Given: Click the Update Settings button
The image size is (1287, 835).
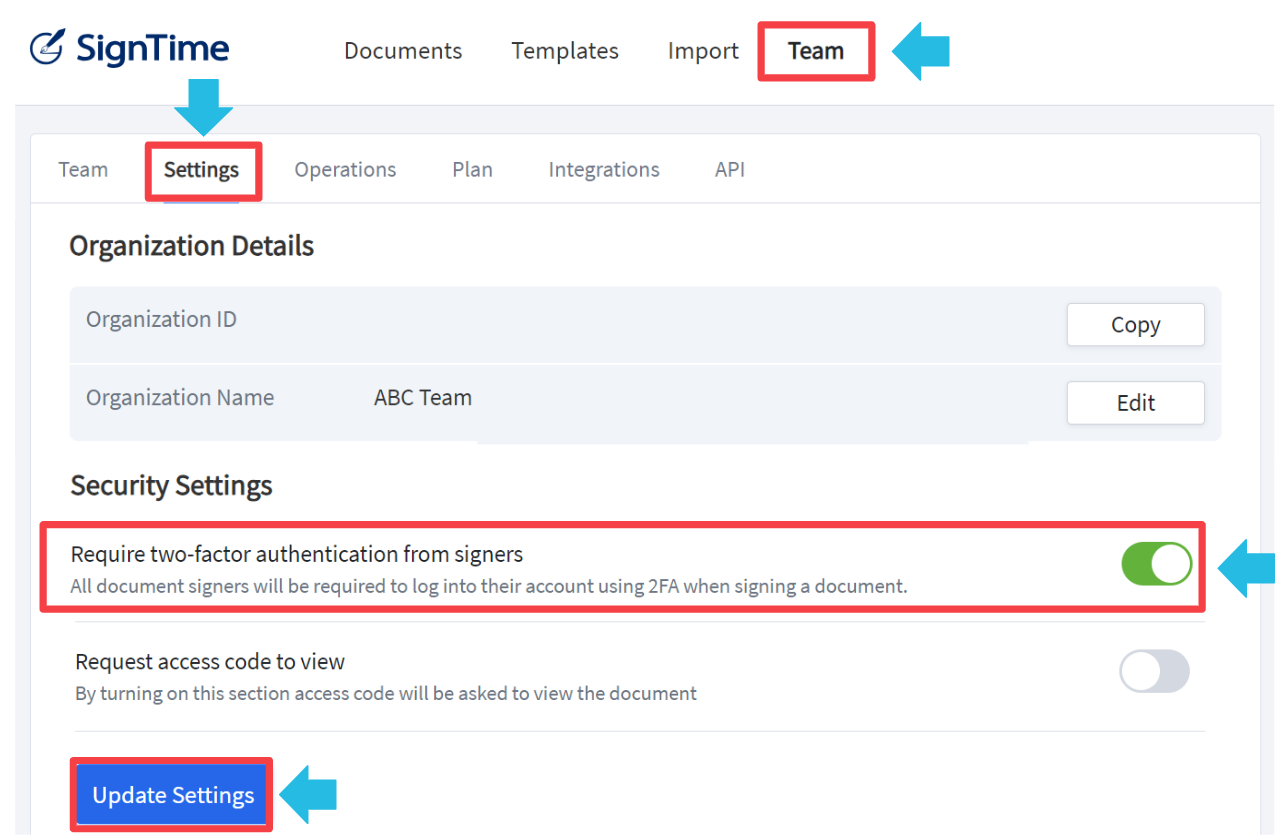Looking at the screenshot, I should click(172, 795).
